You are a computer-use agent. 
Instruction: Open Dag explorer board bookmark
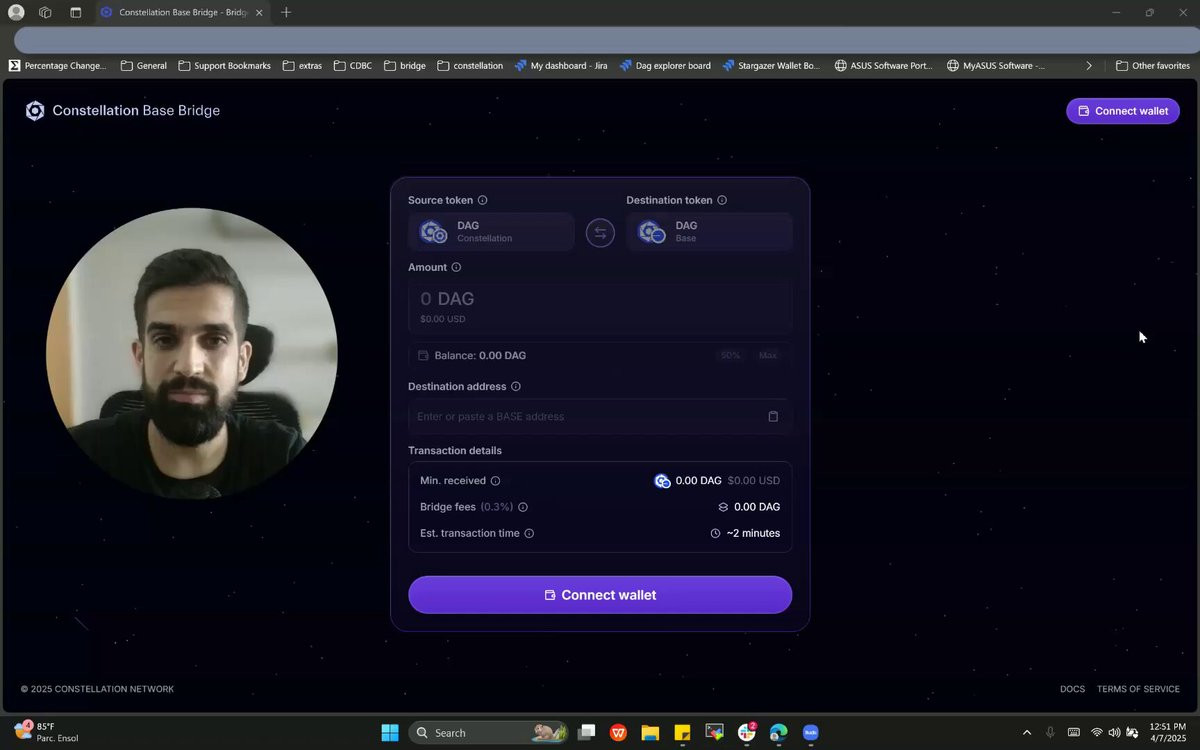[x=665, y=65]
